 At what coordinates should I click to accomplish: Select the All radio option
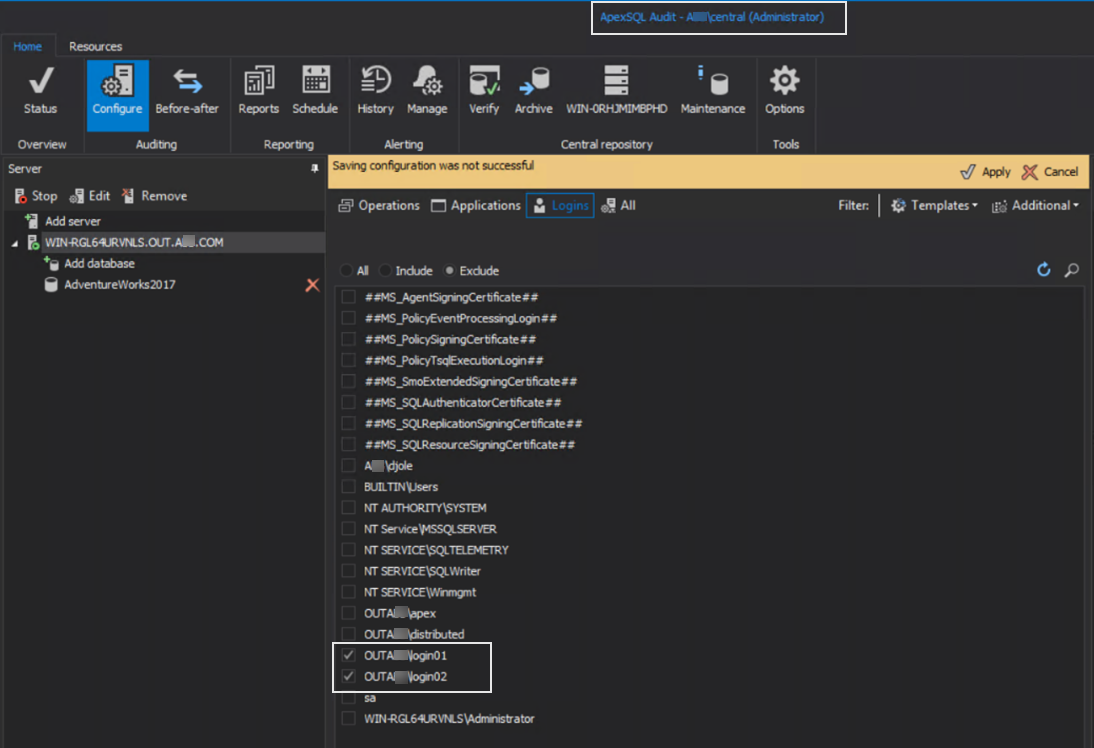click(x=346, y=271)
